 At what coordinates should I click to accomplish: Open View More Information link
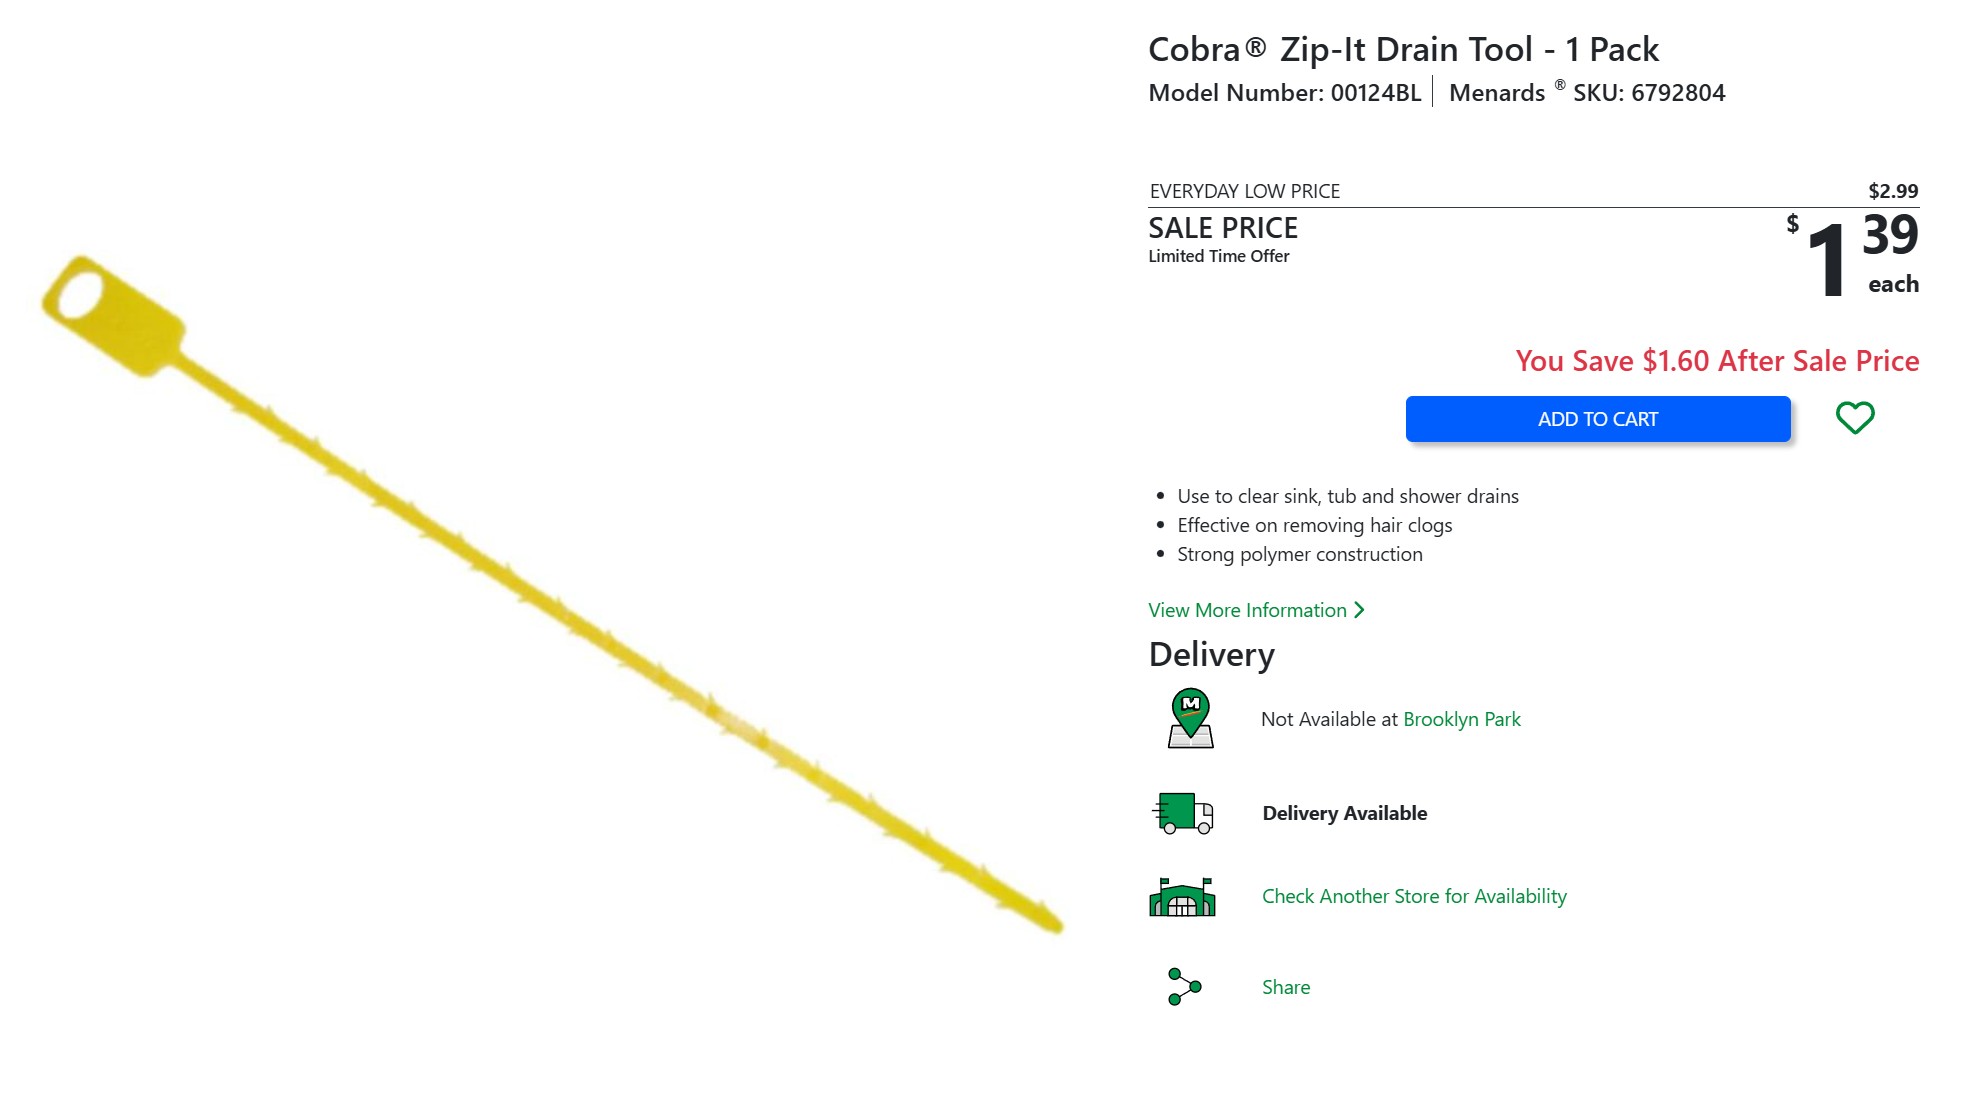point(1247,610)
